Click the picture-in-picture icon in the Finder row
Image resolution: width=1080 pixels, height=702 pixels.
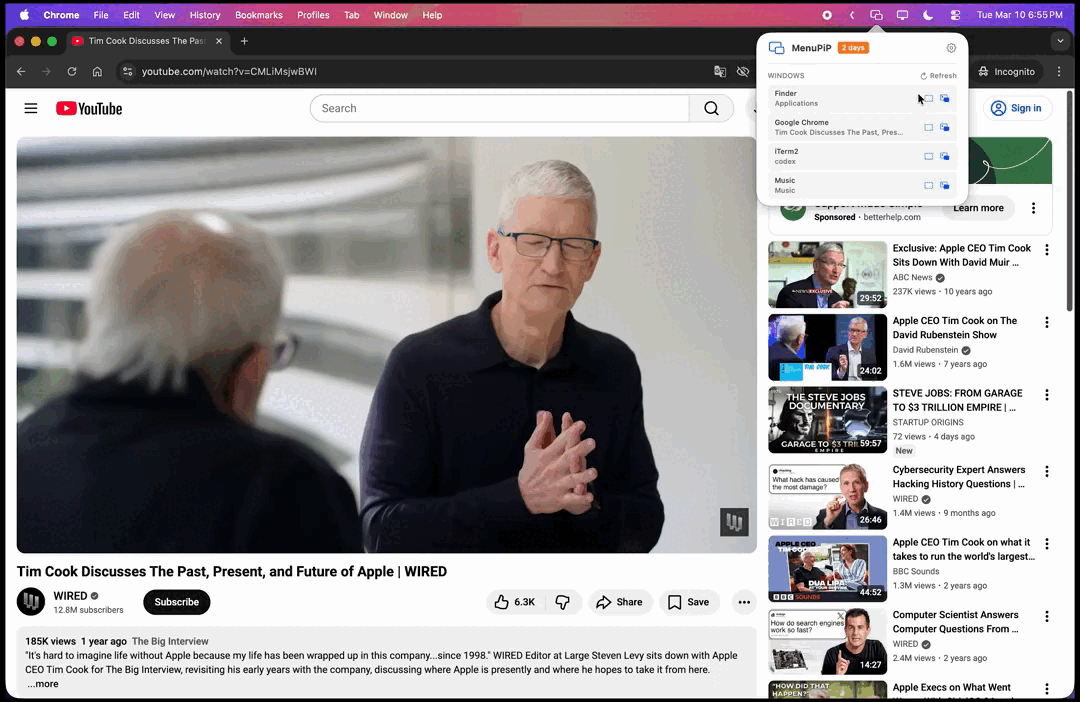click(944, 99)
